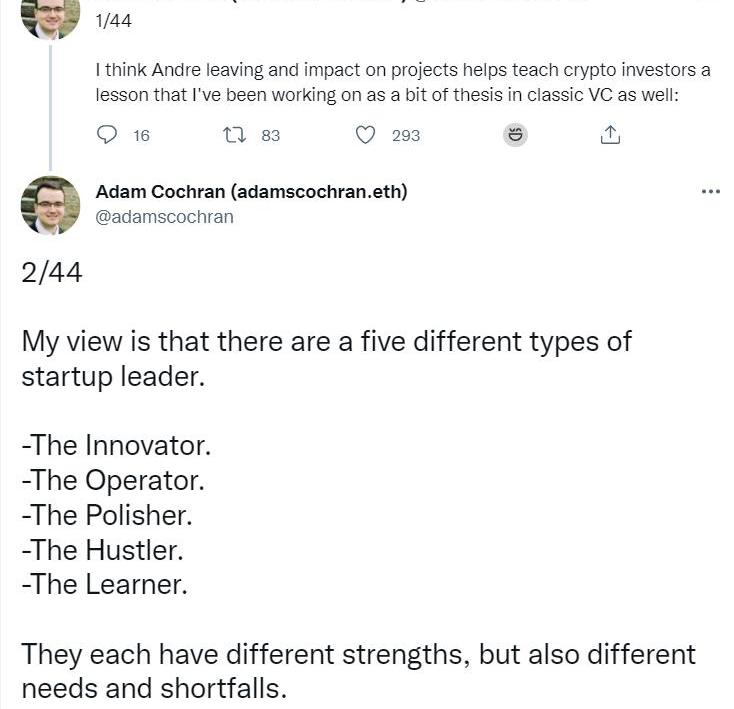Open the three-dots more menu on the tweet
The height and width of the screenshot is (709, 734).
(x=711, y=191)
